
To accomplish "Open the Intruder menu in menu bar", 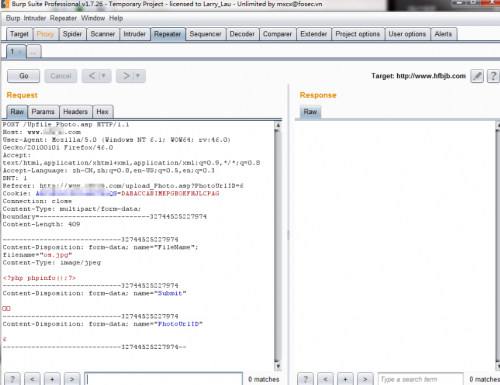I will [x=35, y=18].
